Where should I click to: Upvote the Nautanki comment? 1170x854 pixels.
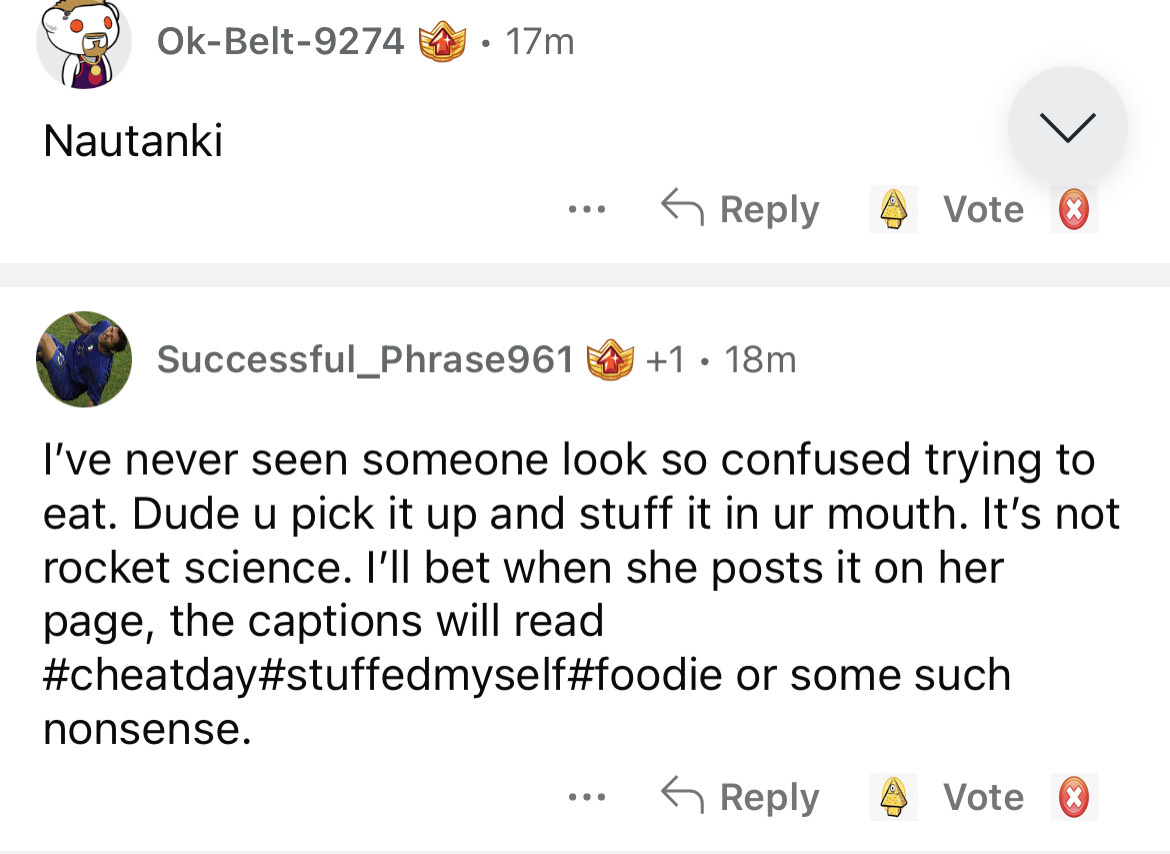point(892,210)
